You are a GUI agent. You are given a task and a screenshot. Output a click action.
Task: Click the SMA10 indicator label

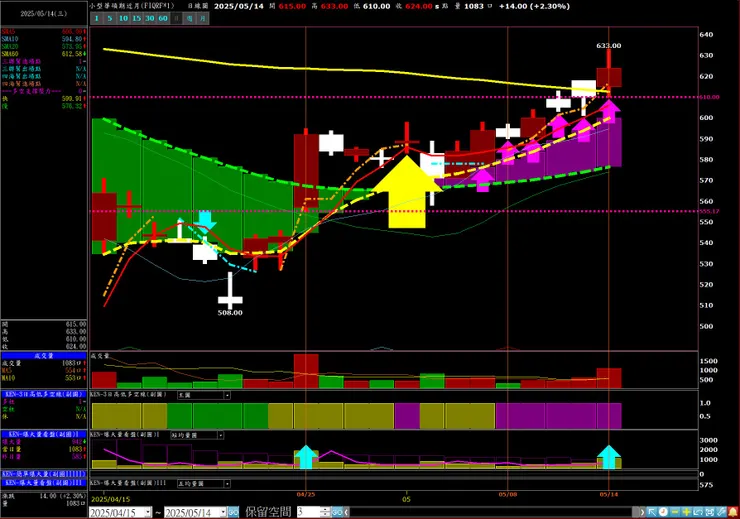[x=10, y=39]
